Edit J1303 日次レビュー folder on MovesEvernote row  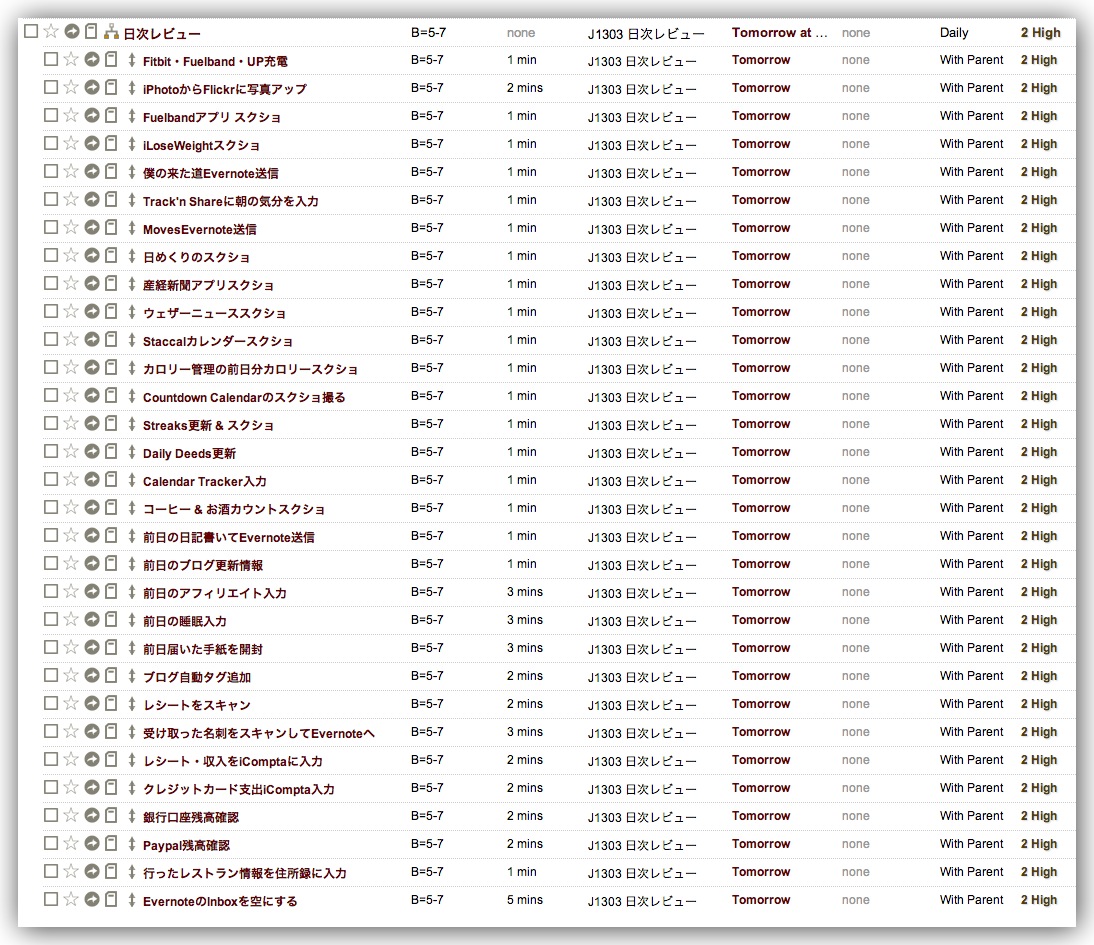642,229
